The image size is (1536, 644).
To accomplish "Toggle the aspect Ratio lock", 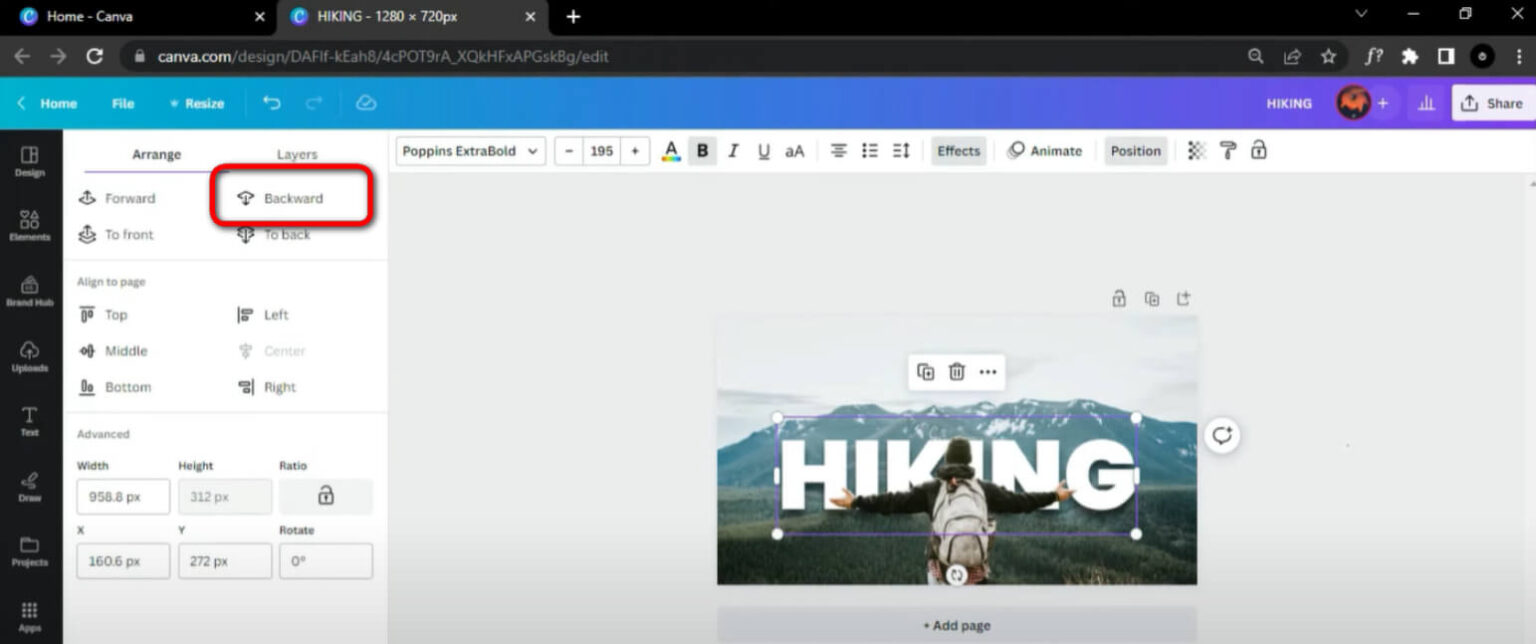I will click(326, 496).
